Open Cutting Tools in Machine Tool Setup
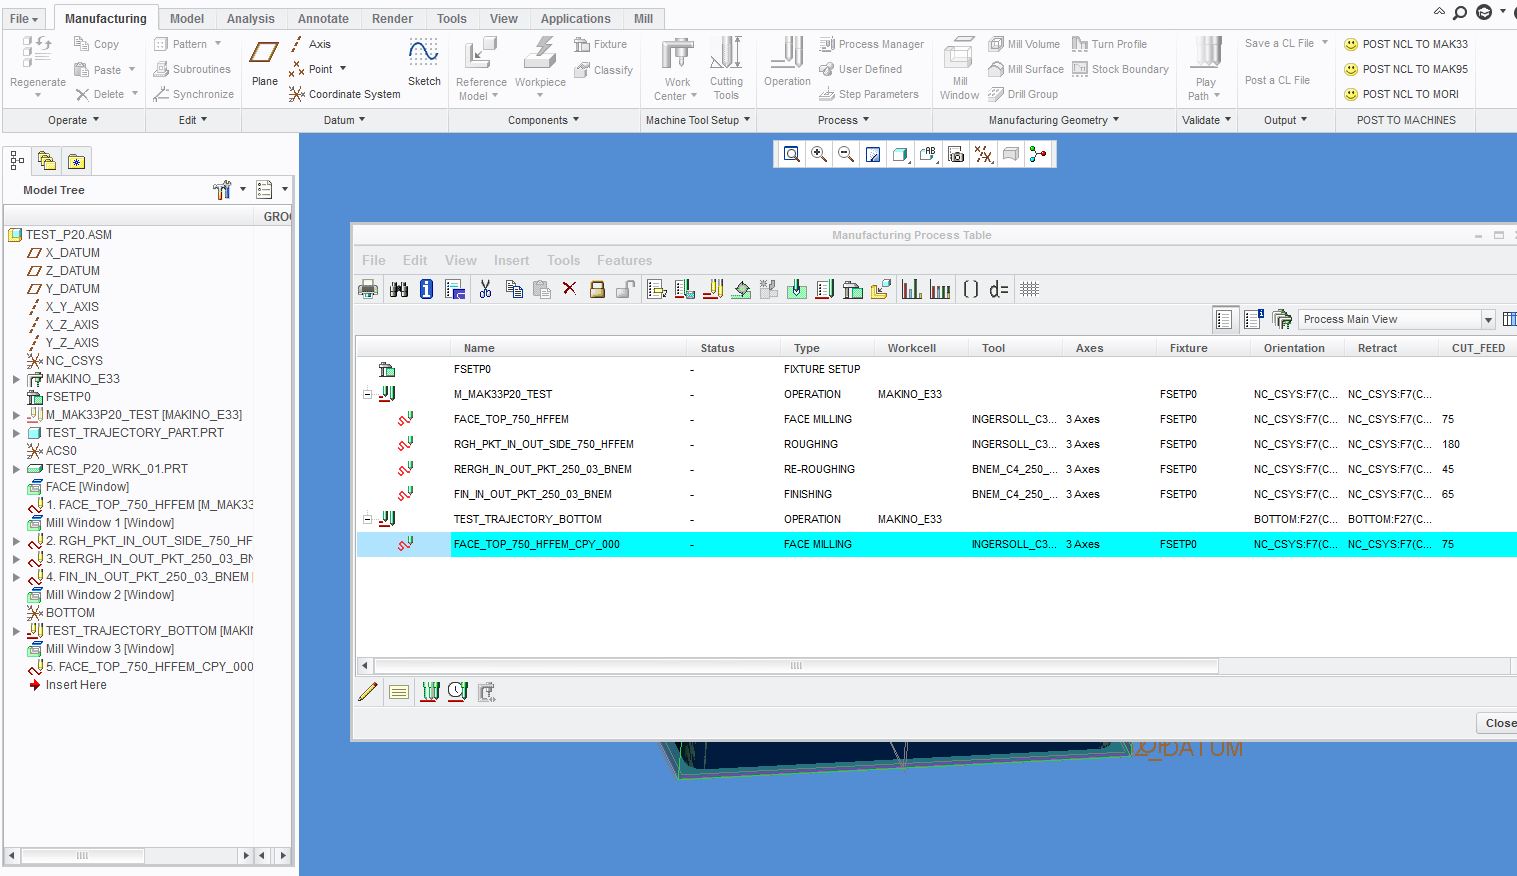 click(726, 69)
